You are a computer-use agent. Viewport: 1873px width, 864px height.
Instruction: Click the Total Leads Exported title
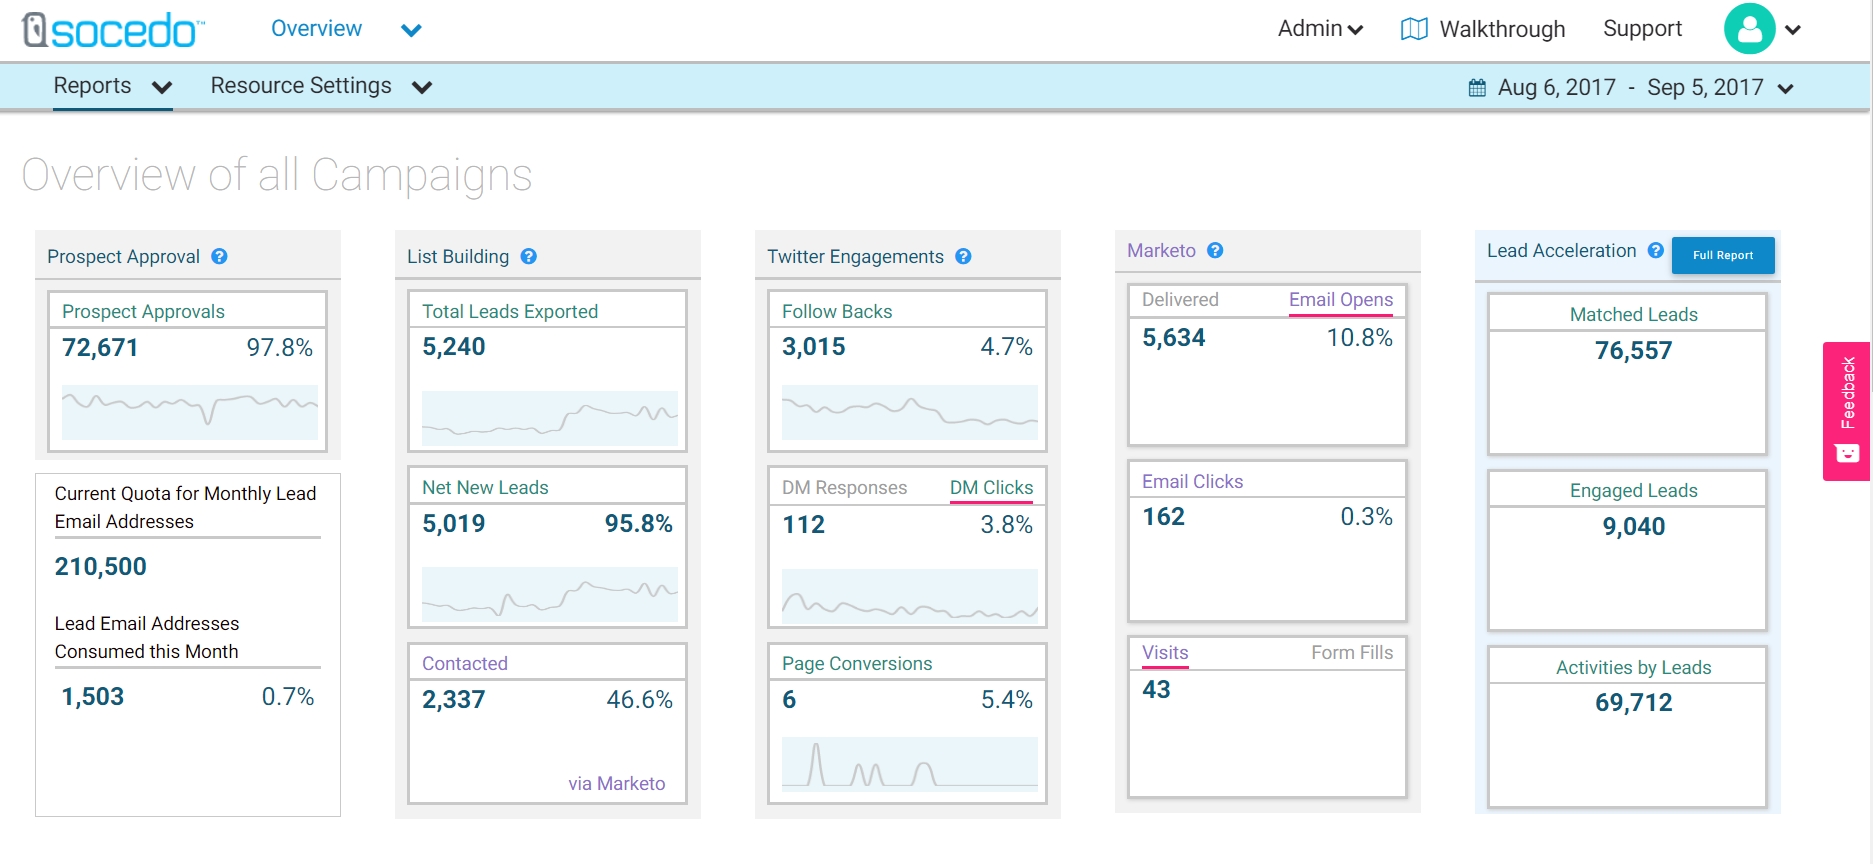(510, 312)
